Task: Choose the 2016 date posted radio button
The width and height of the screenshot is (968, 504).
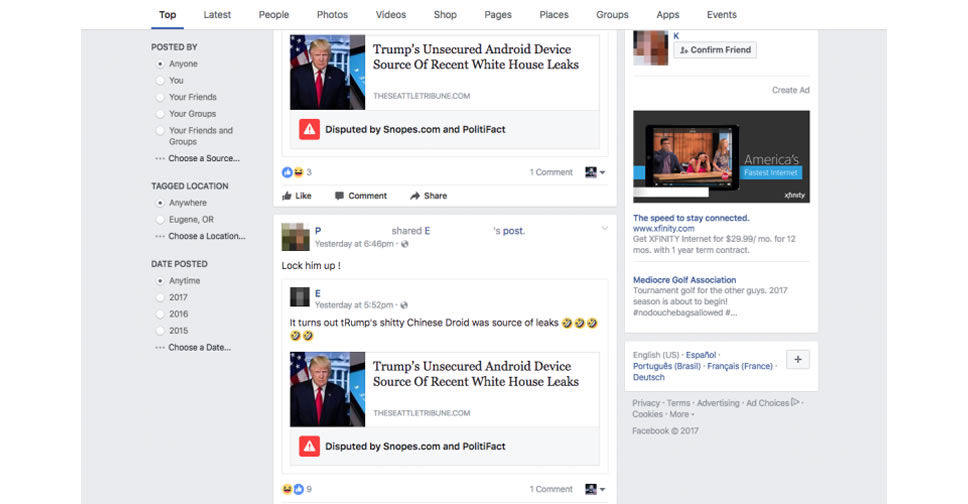Action: coord(160,314)
